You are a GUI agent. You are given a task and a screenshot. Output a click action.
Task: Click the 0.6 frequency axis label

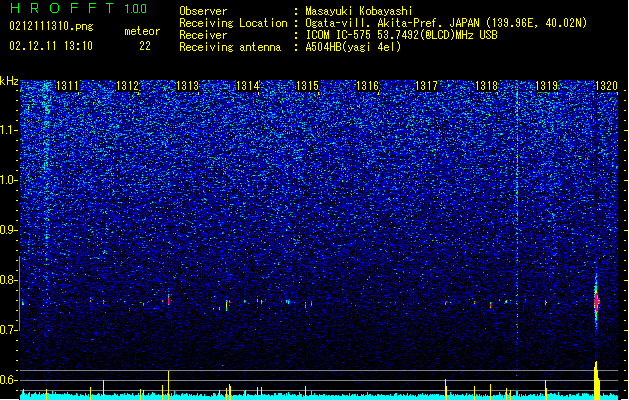click(9, 380)
